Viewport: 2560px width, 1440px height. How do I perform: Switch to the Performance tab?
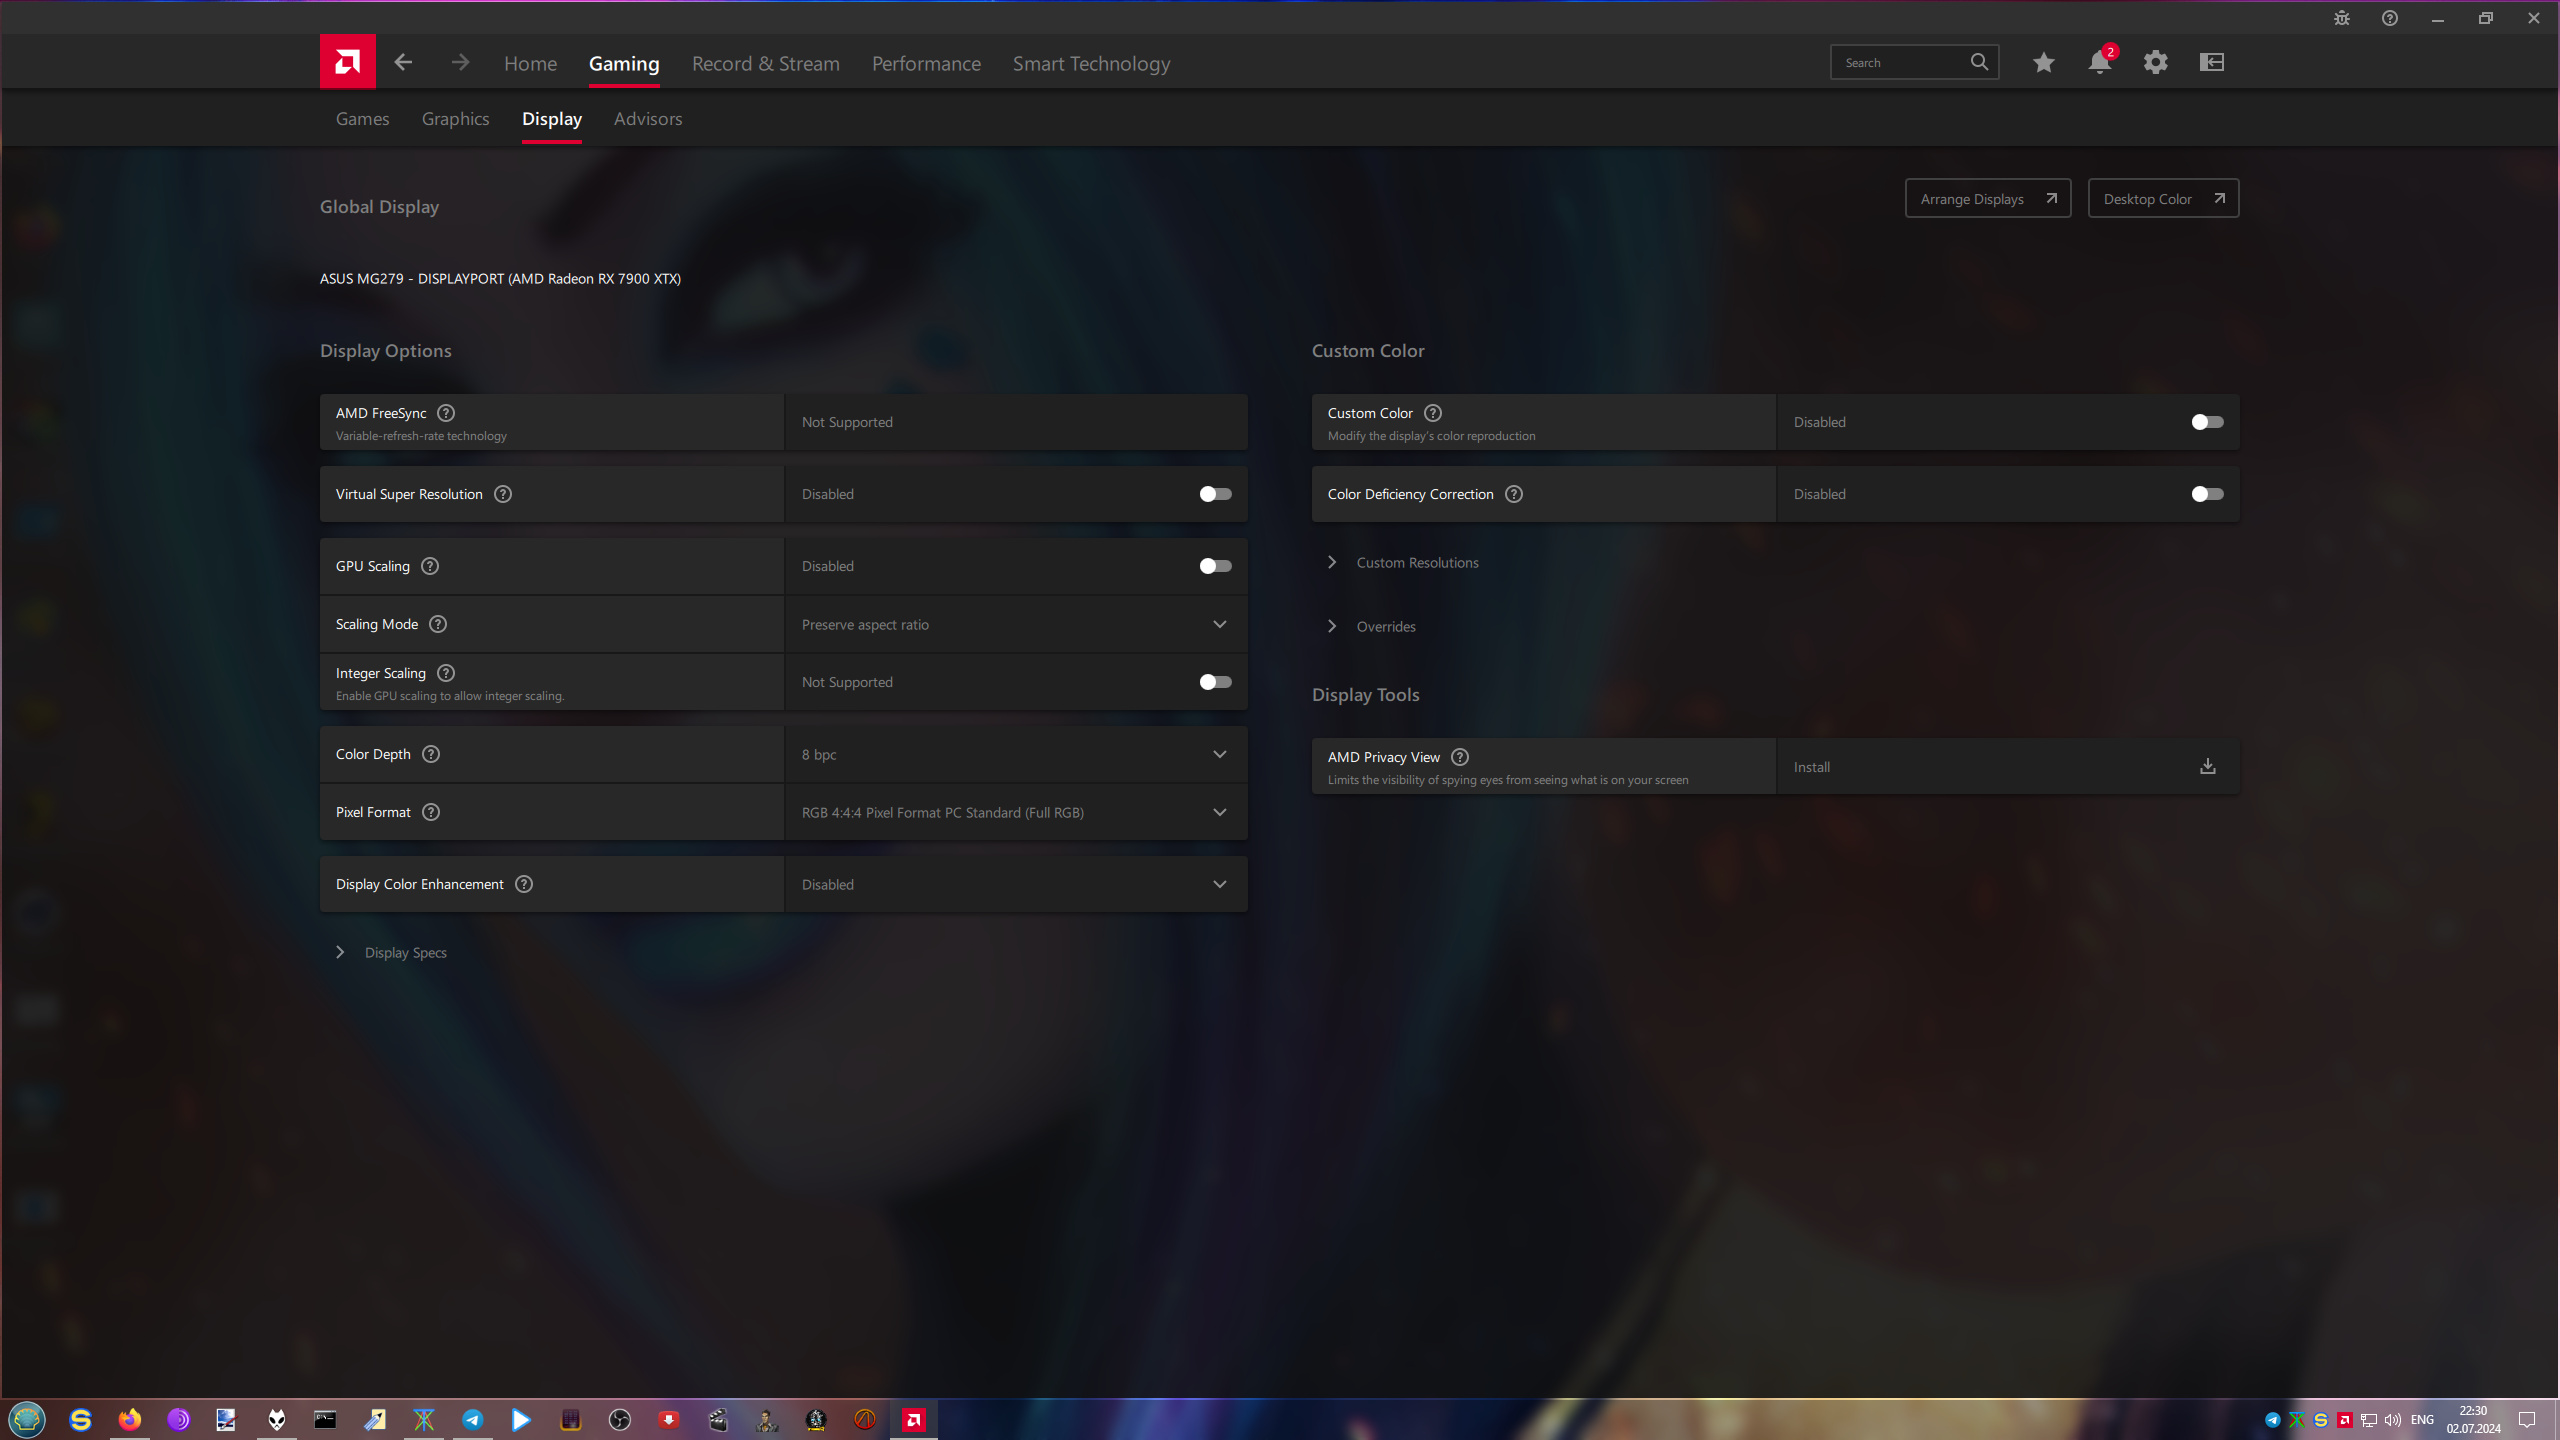coord(926,63)
